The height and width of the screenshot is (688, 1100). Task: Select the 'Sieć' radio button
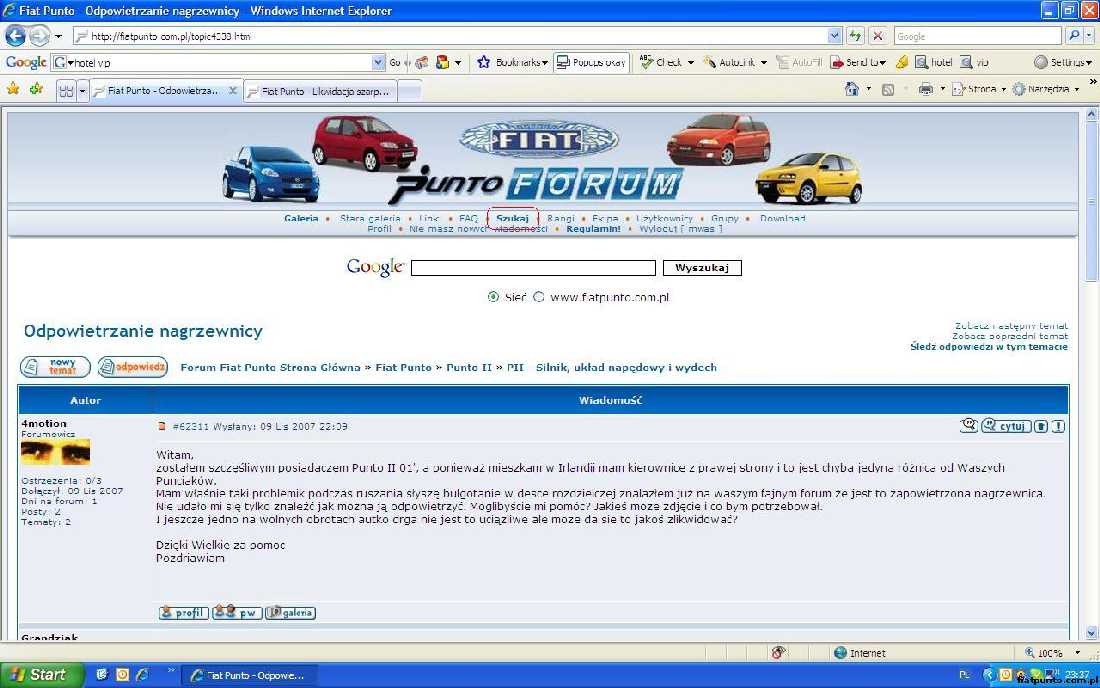coord(493,297)
